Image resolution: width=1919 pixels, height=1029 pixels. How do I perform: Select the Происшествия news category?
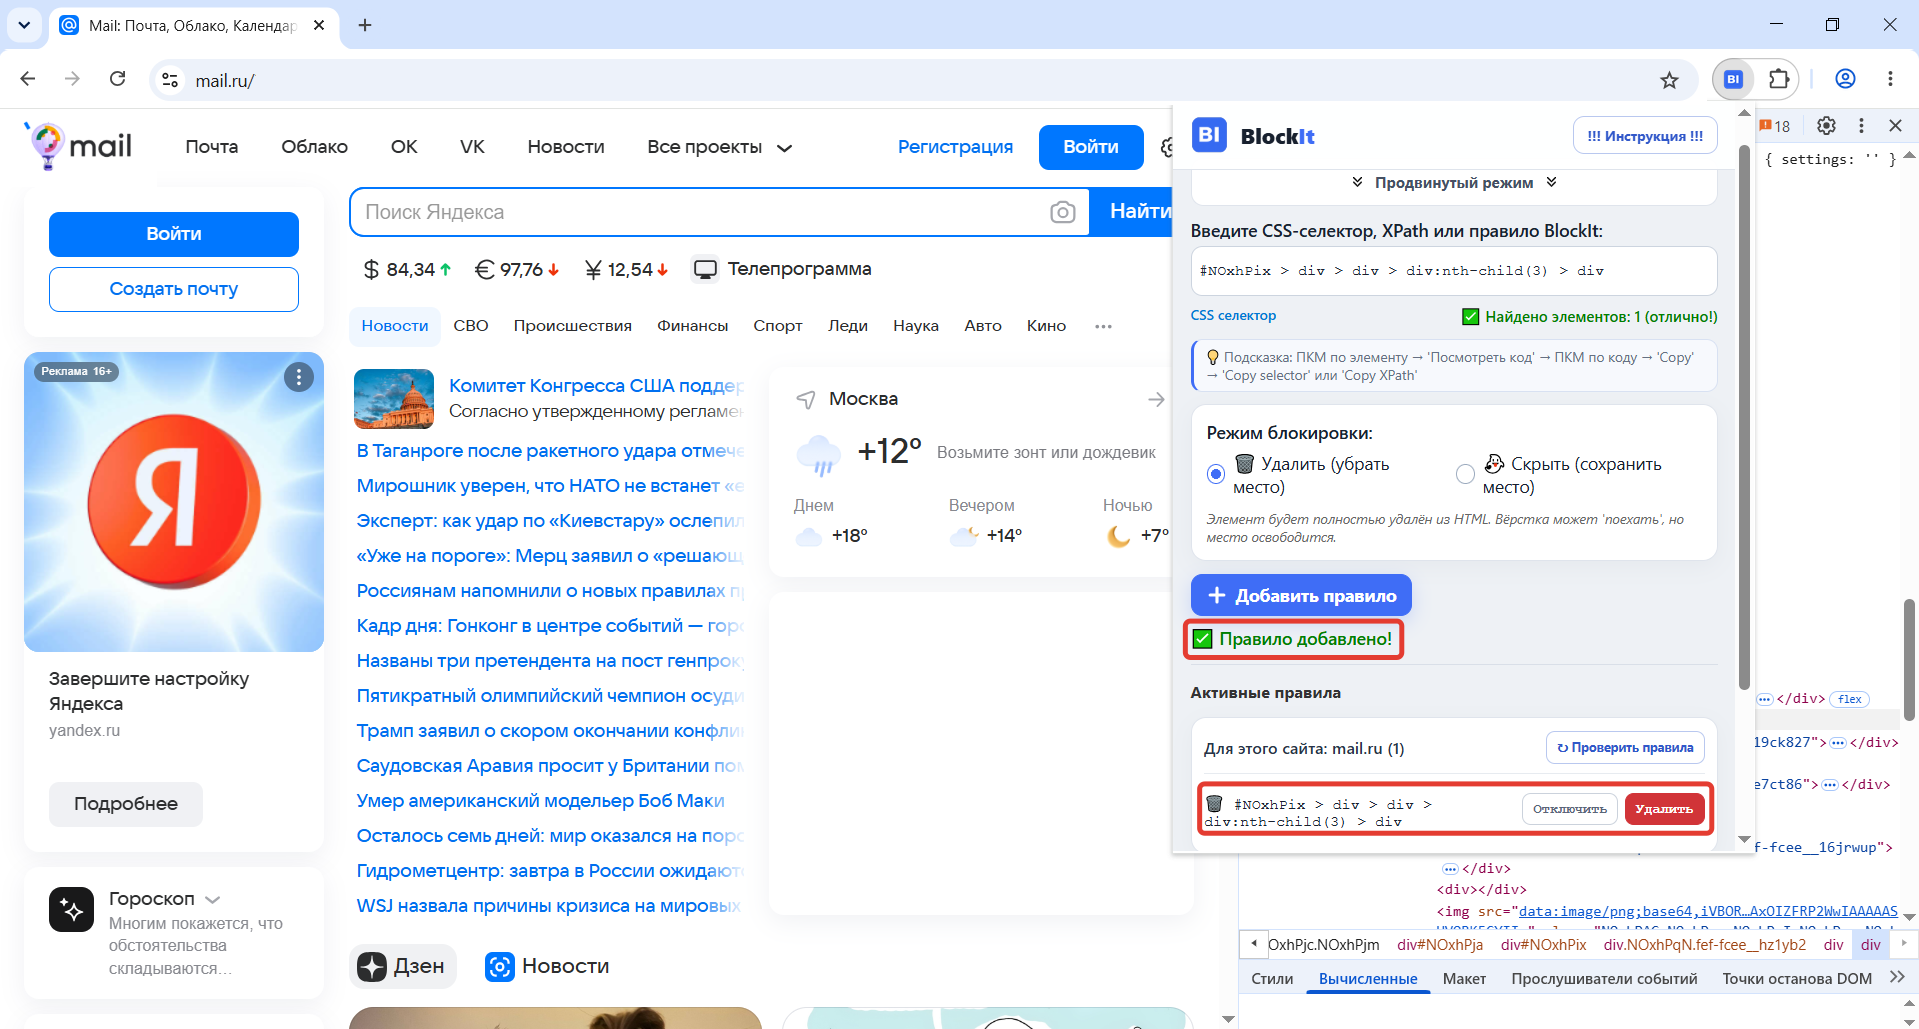click(573, 326)
